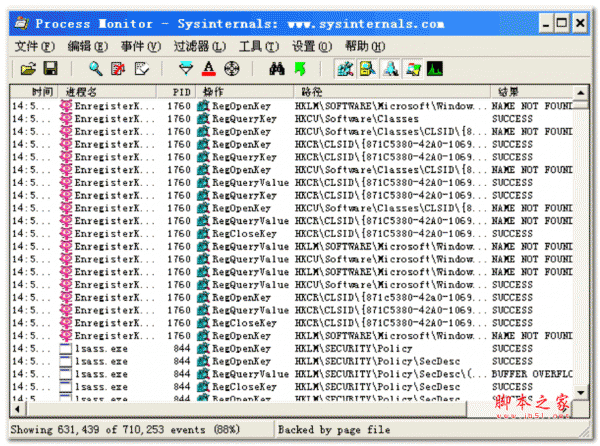600x446 pixels.
Task: Close the Process Monitor window
Action: click(x=580, y=23)
